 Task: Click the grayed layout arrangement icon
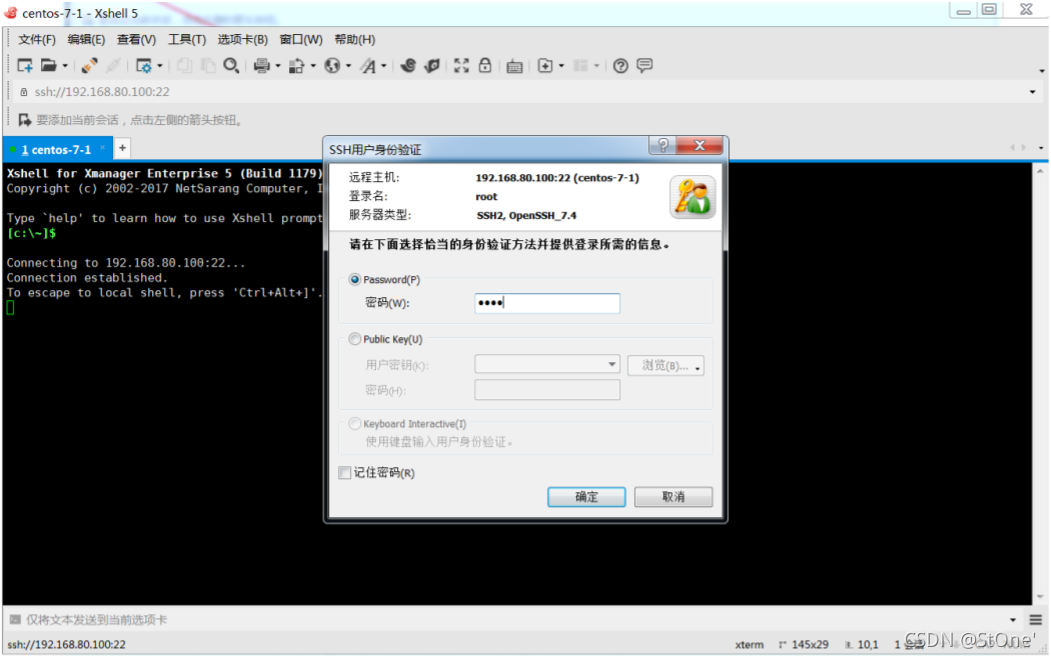(x=580, y=65)
